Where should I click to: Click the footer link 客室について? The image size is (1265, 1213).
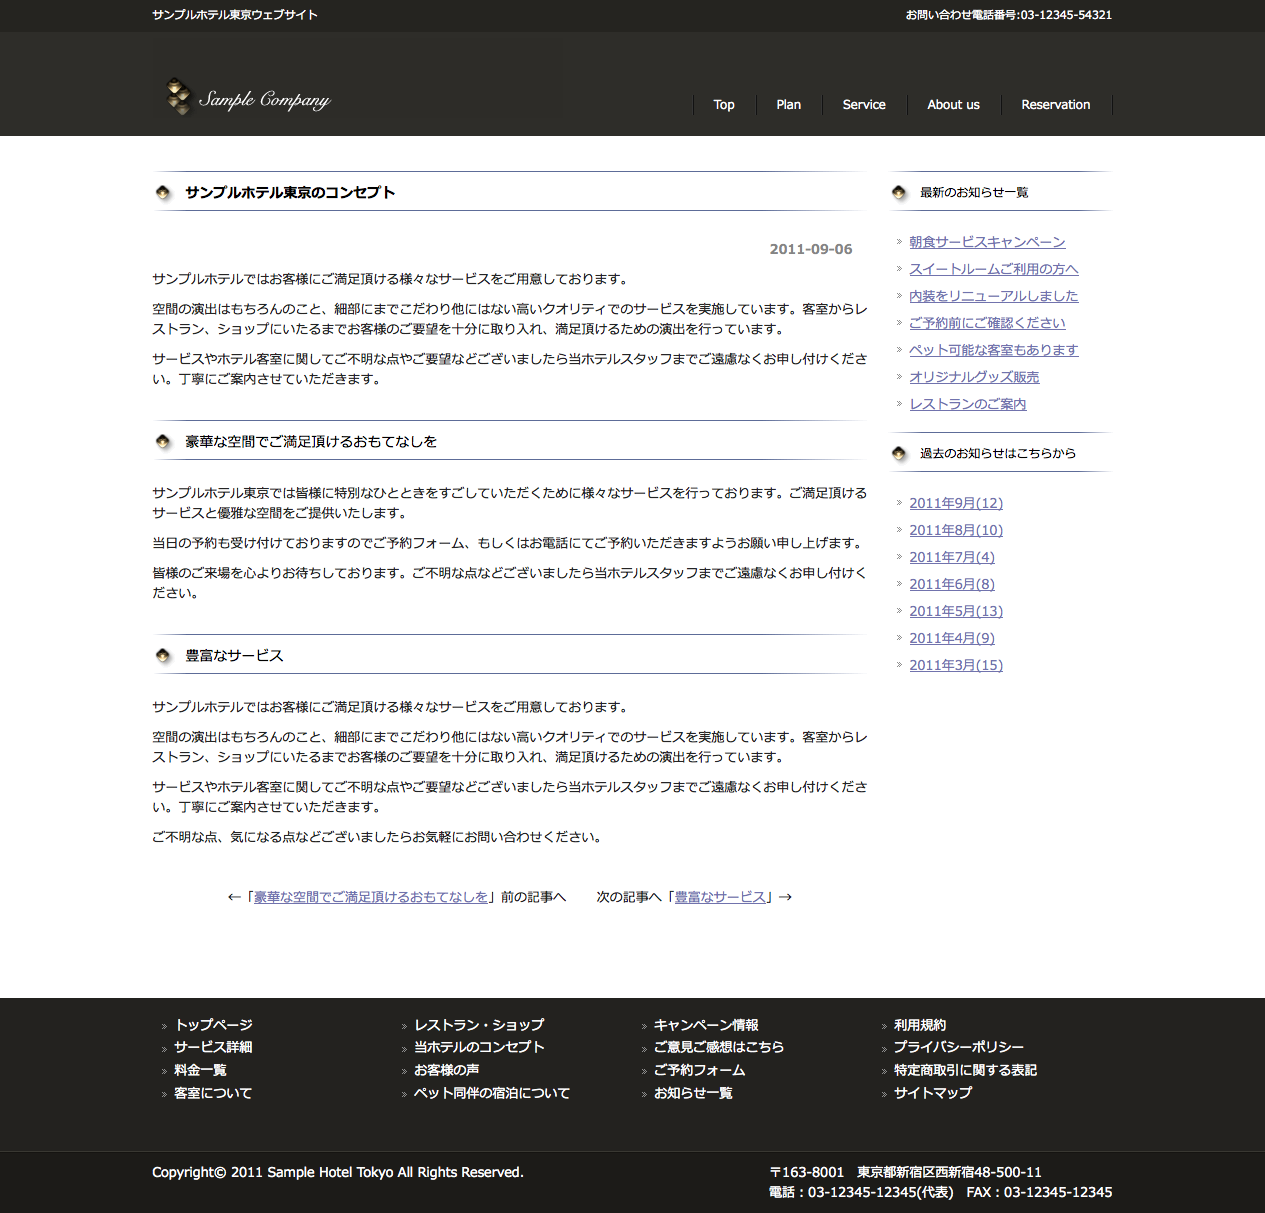(x=213, y=1093)
